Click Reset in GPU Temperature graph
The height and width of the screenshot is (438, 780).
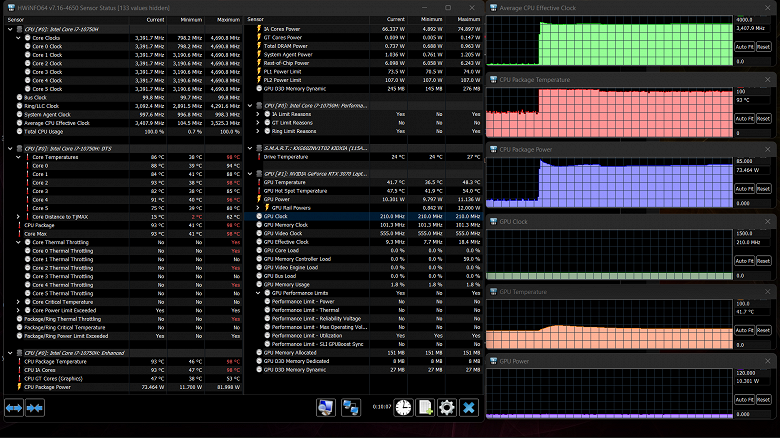[764, 330]
